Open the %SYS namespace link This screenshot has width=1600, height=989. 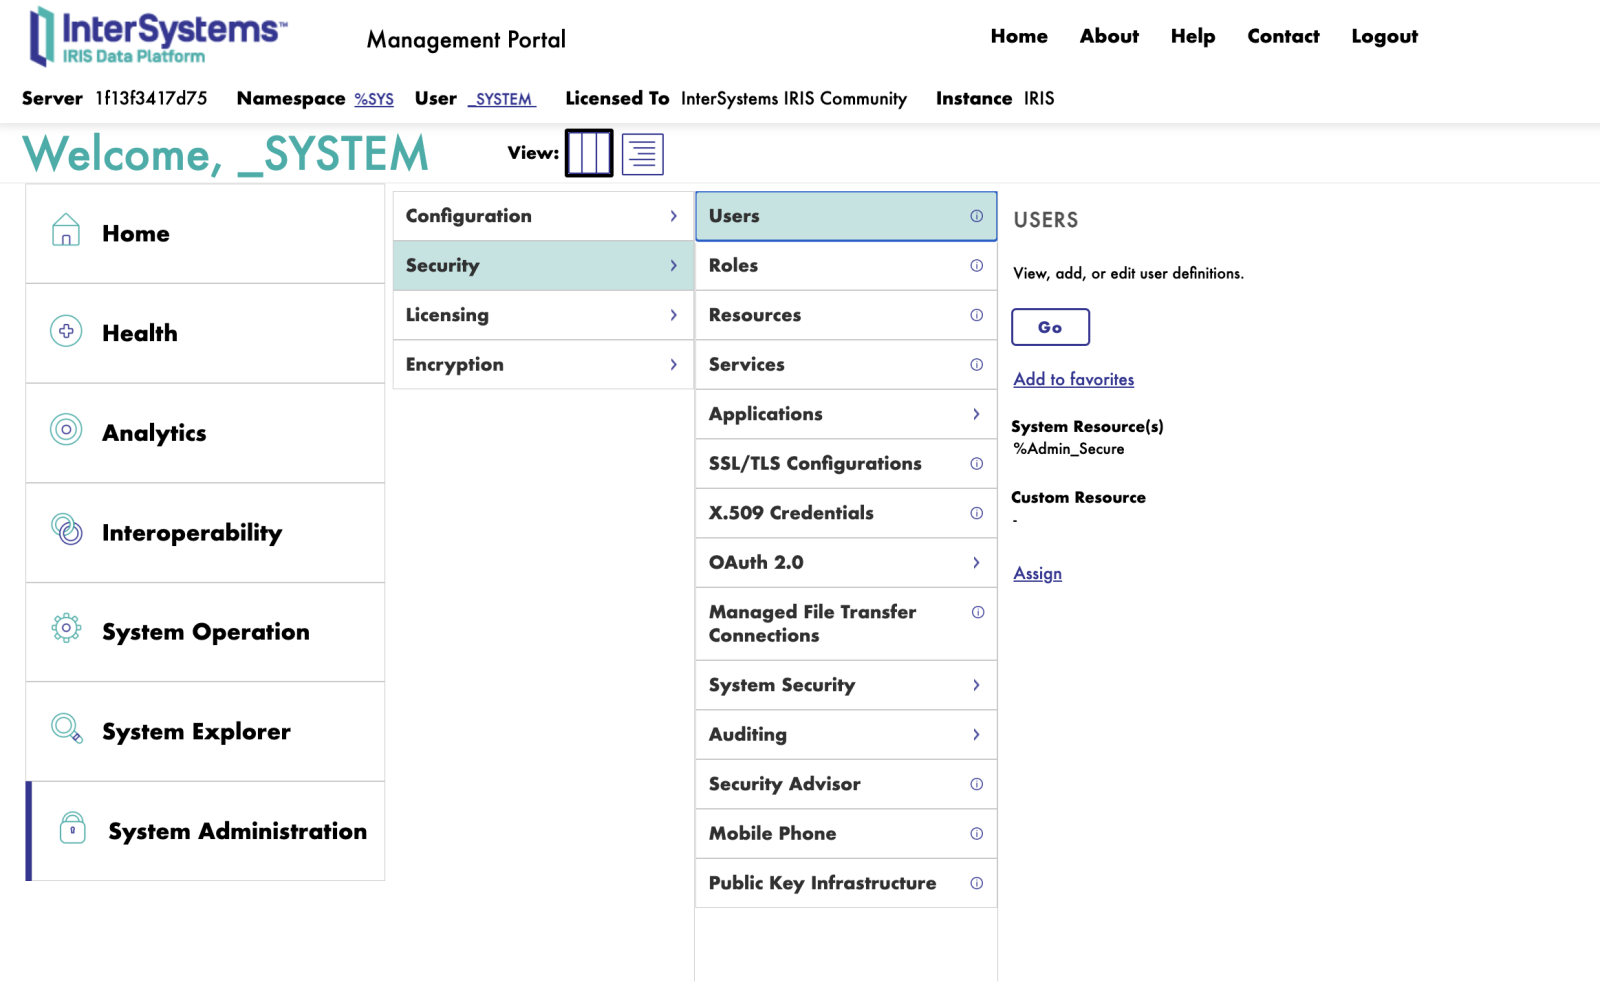point(374,99)
